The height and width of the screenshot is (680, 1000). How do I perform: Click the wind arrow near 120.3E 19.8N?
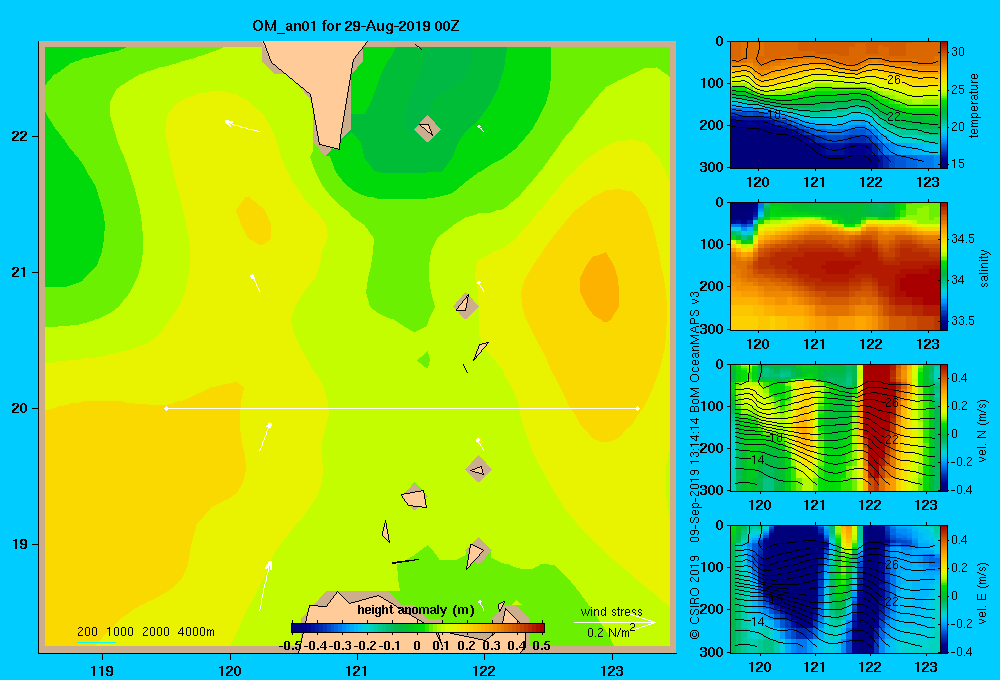(x=265, y=436)
